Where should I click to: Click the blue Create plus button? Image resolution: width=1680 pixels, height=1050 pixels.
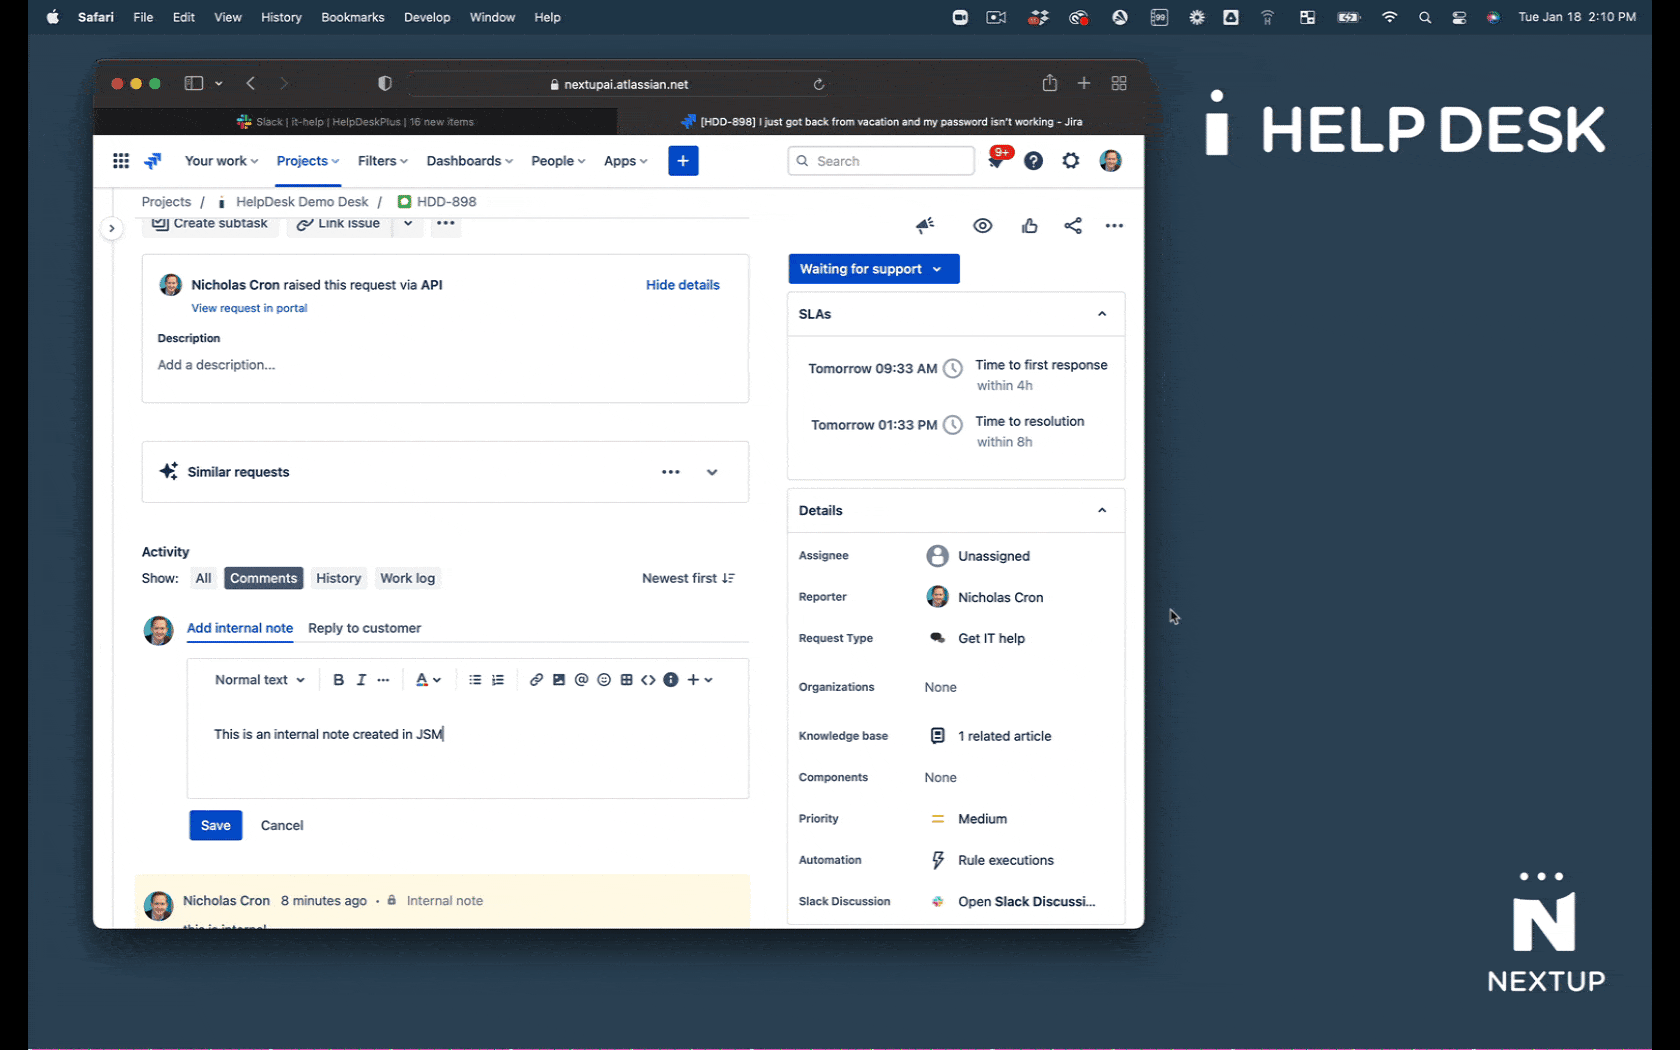pyautogui.click(x=683, y=161)
